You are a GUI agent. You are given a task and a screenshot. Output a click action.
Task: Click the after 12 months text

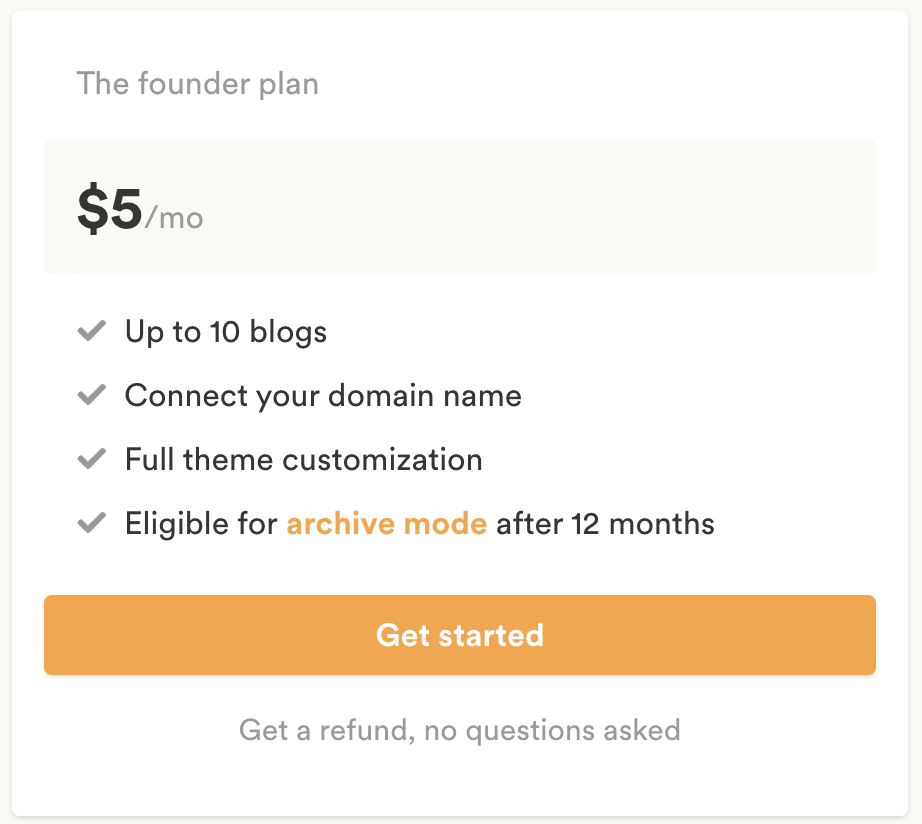(x=605, y=524)
